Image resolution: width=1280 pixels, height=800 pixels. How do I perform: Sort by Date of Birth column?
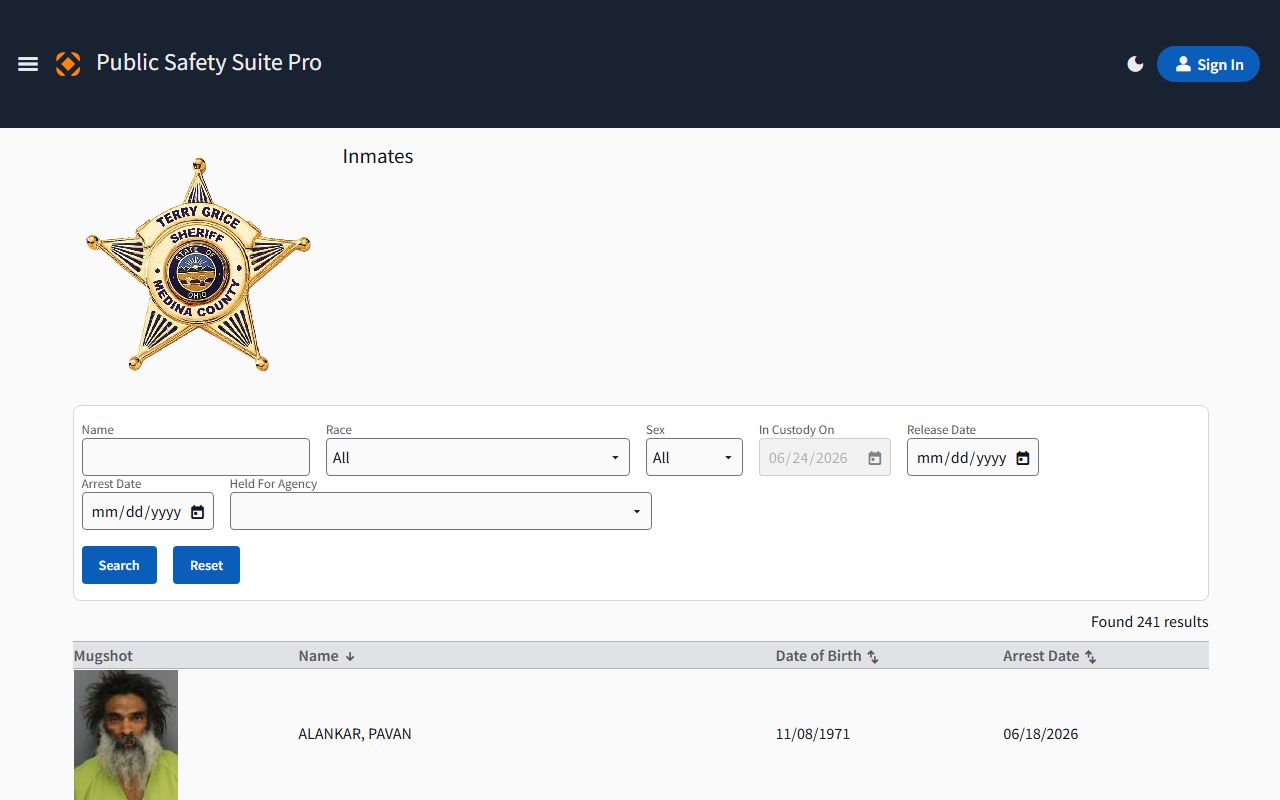coord(827,656)
